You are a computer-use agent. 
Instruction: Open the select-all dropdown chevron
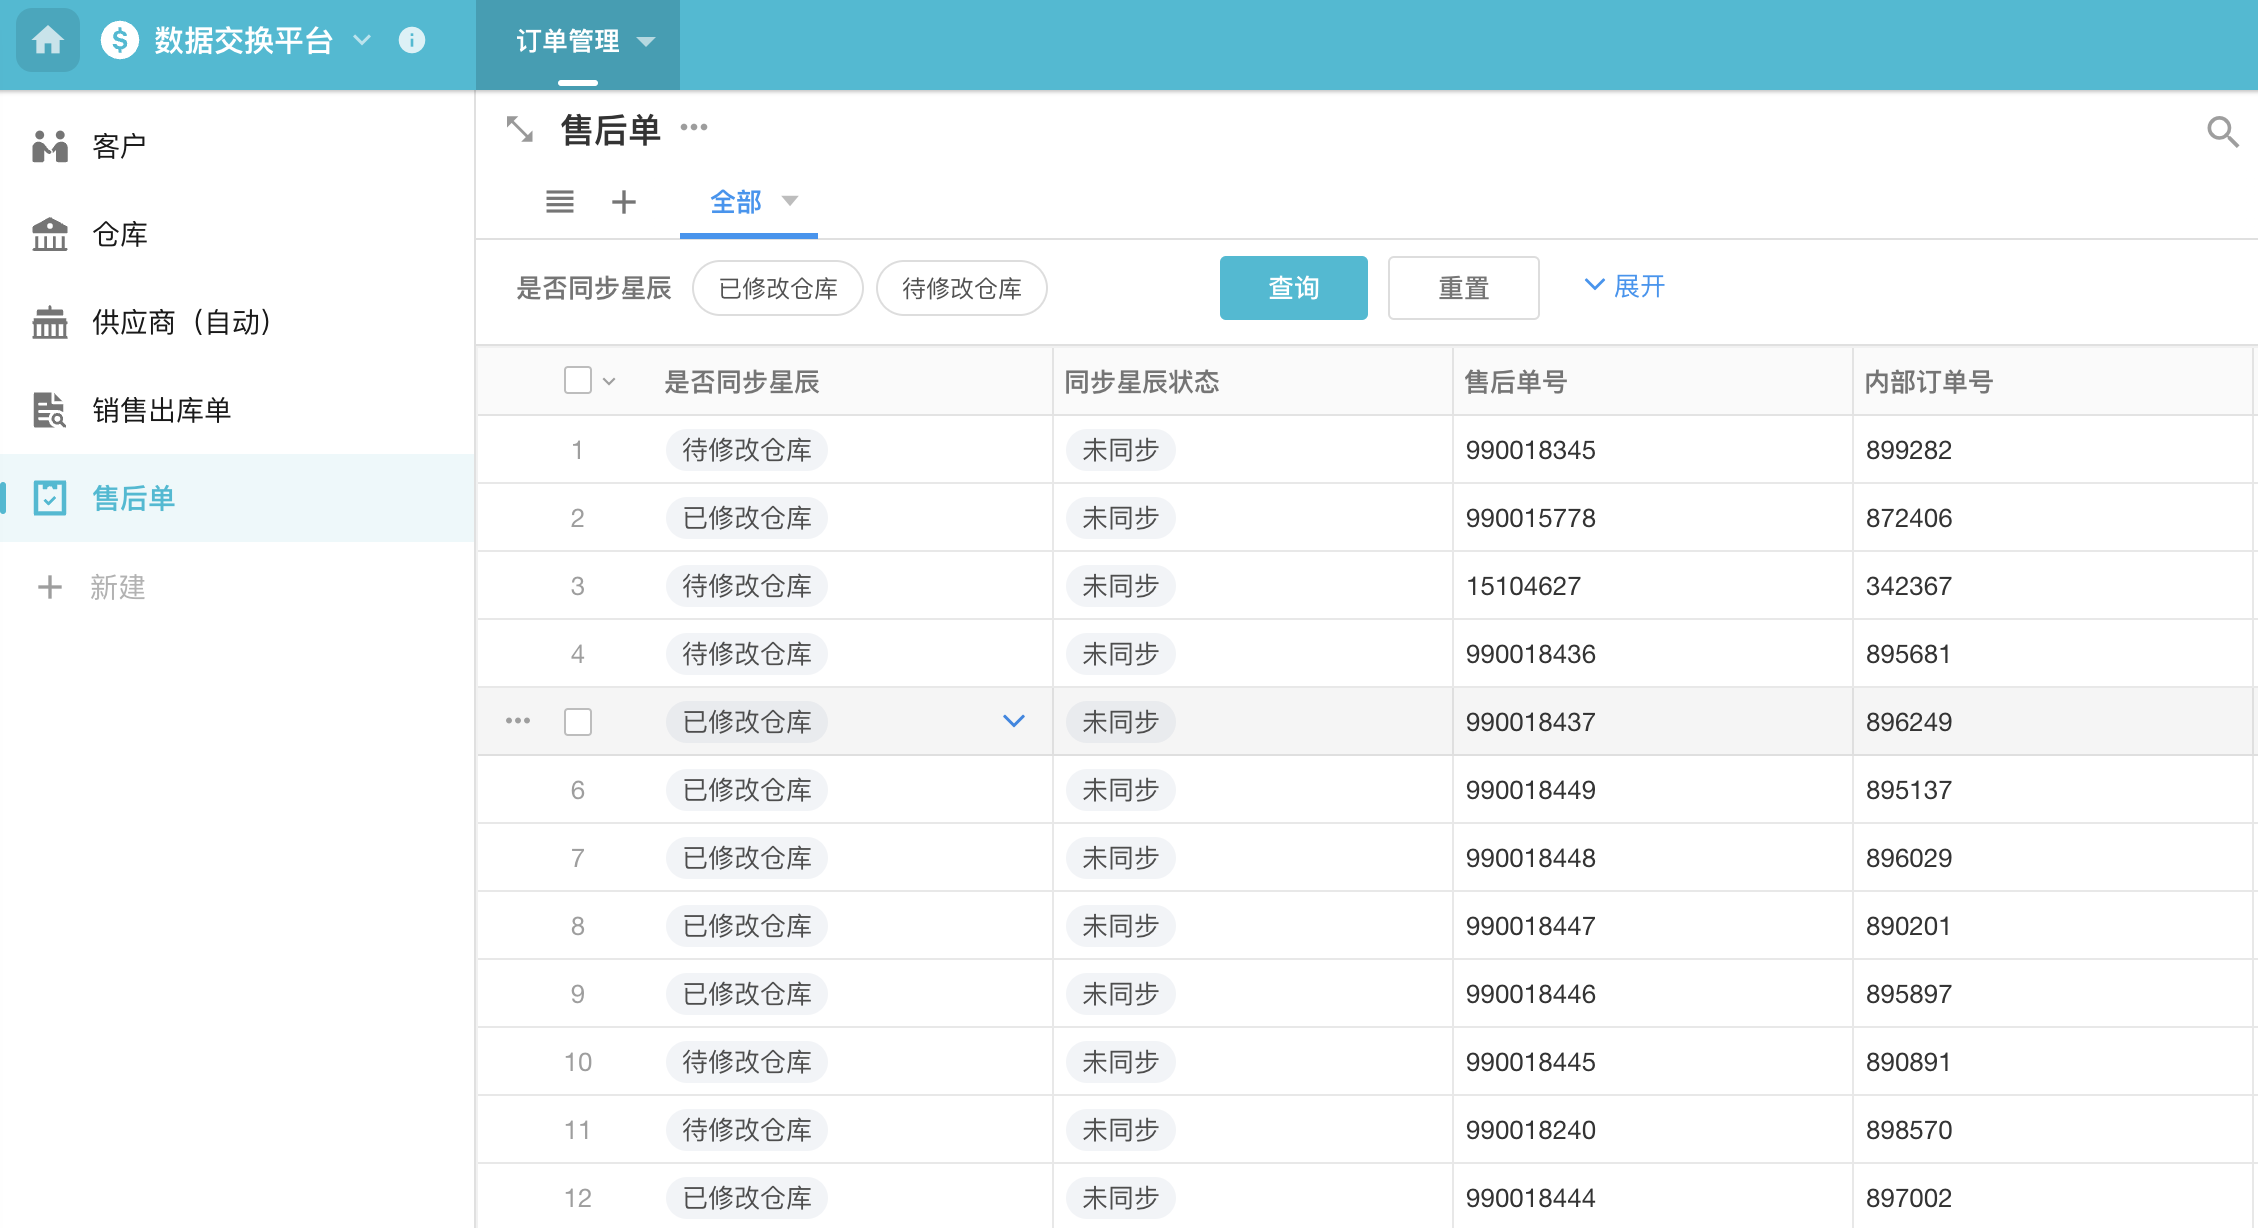(609, 381)
